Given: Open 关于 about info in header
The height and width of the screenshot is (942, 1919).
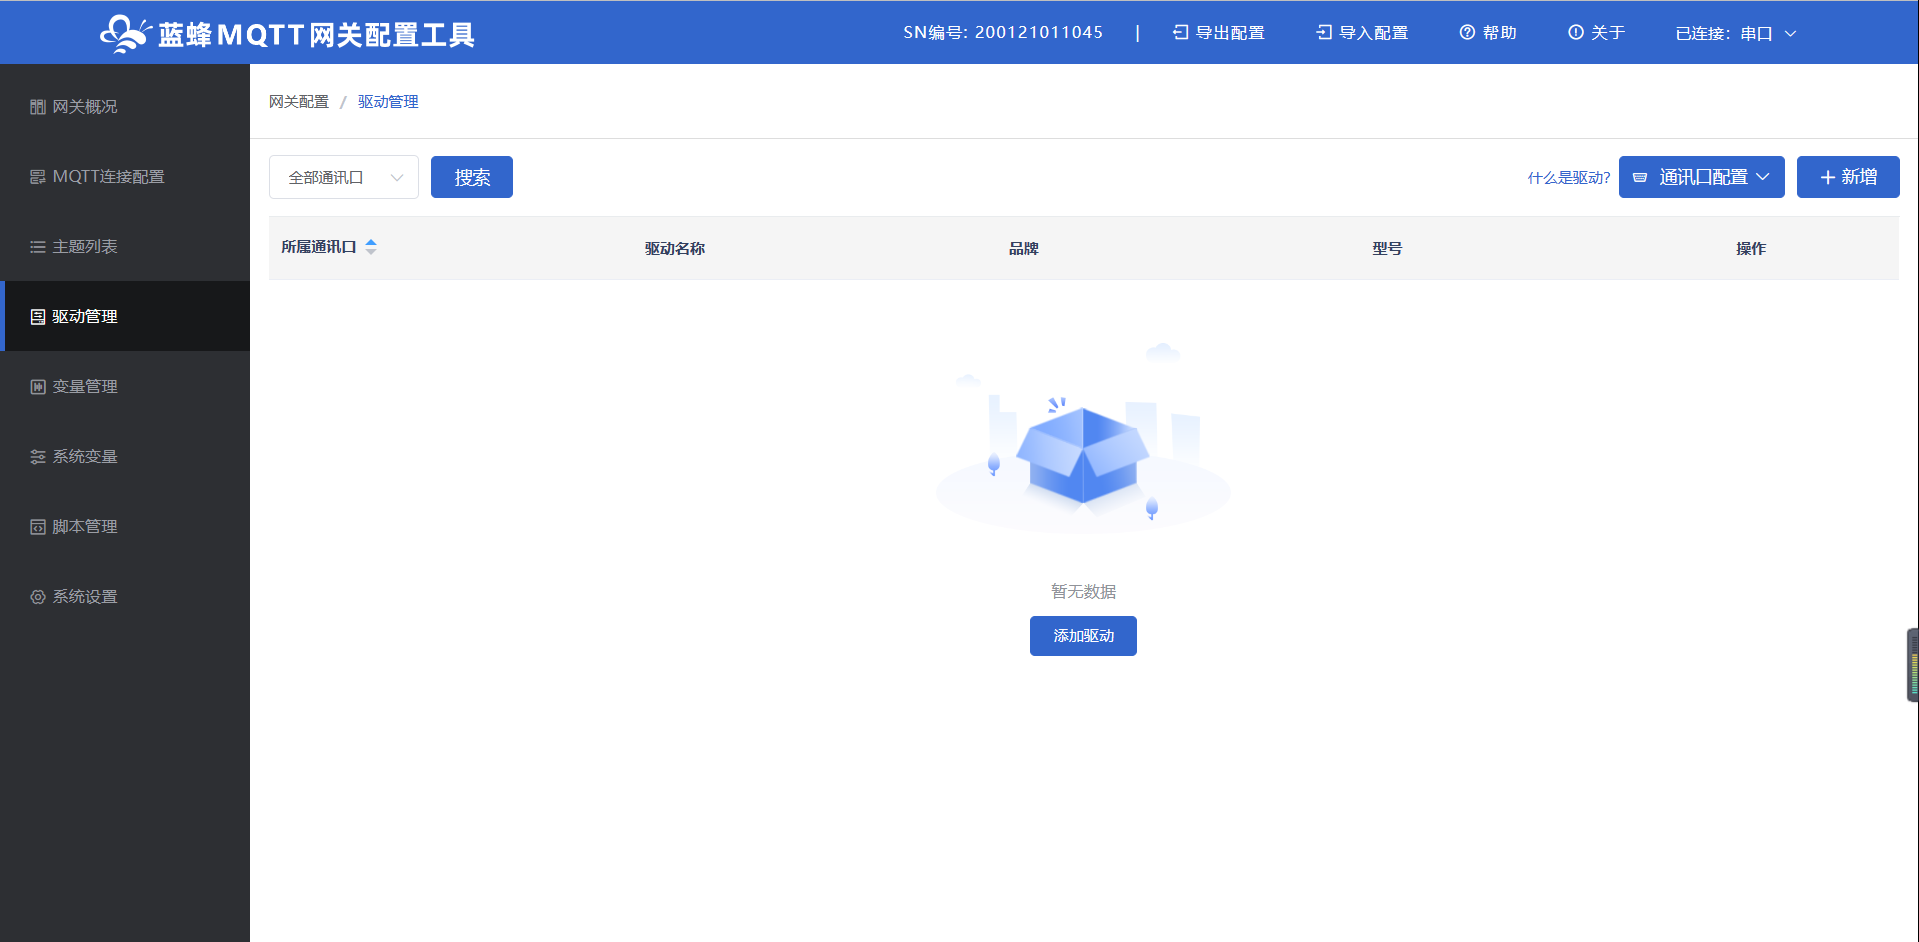Looking at the screenshot, I should click(1596, 33).
